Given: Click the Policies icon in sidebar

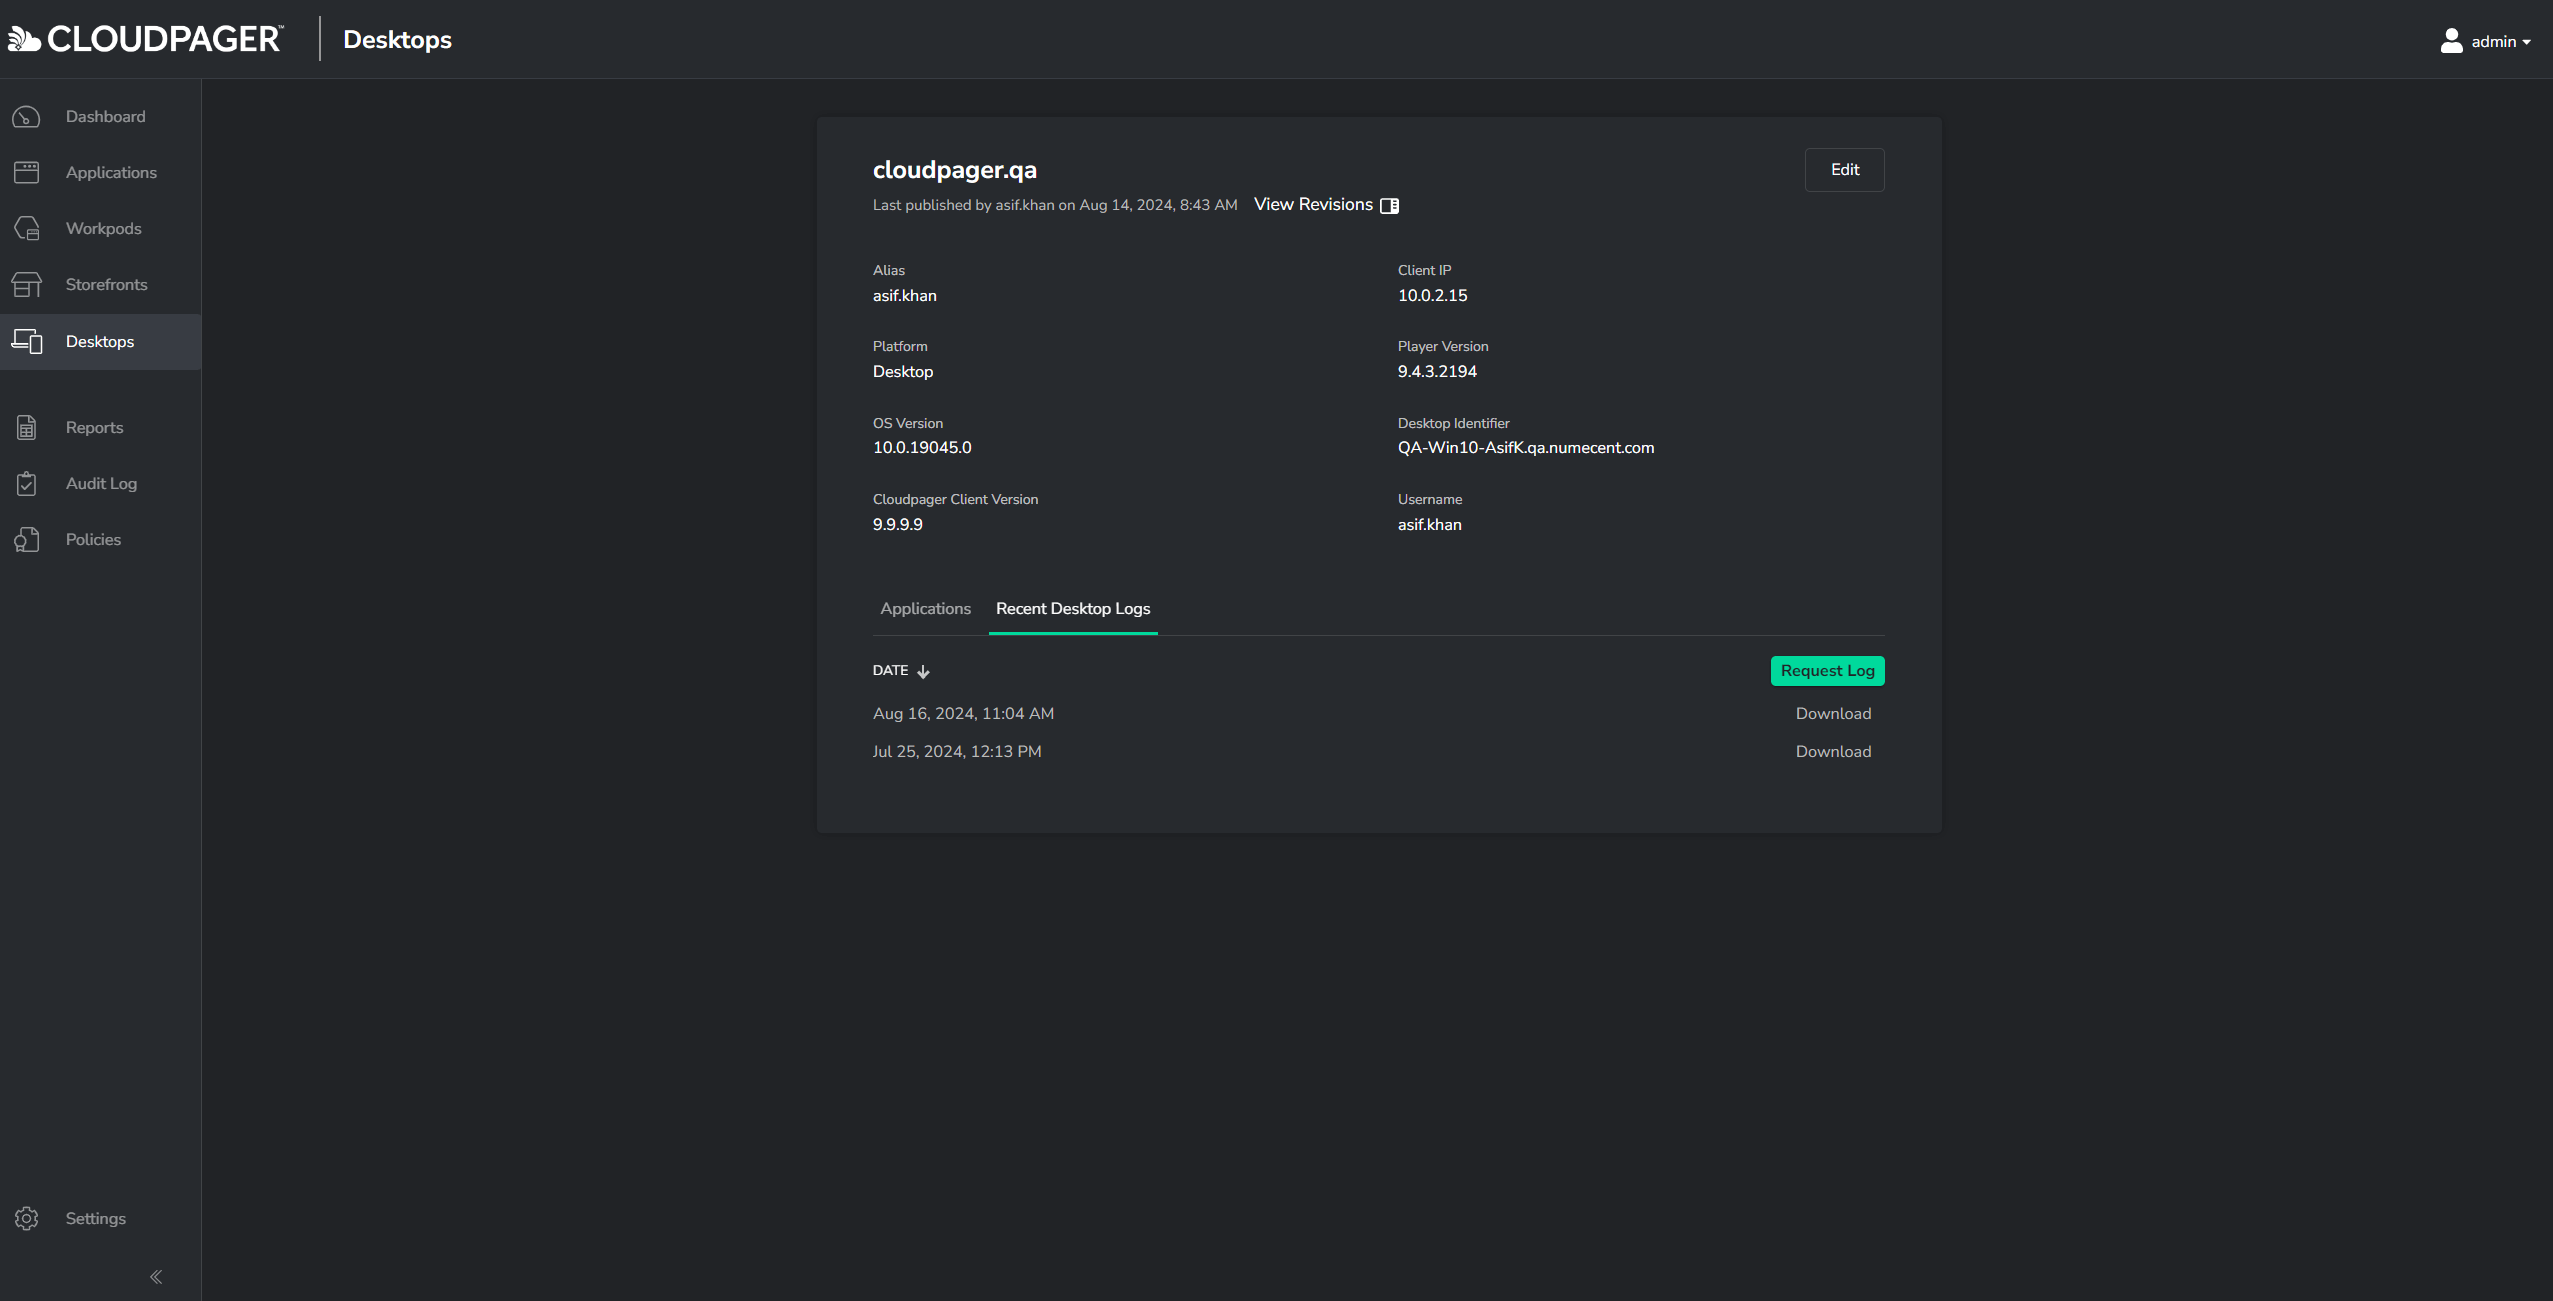Looking at the screenshot, I should [x=27, y=540].
